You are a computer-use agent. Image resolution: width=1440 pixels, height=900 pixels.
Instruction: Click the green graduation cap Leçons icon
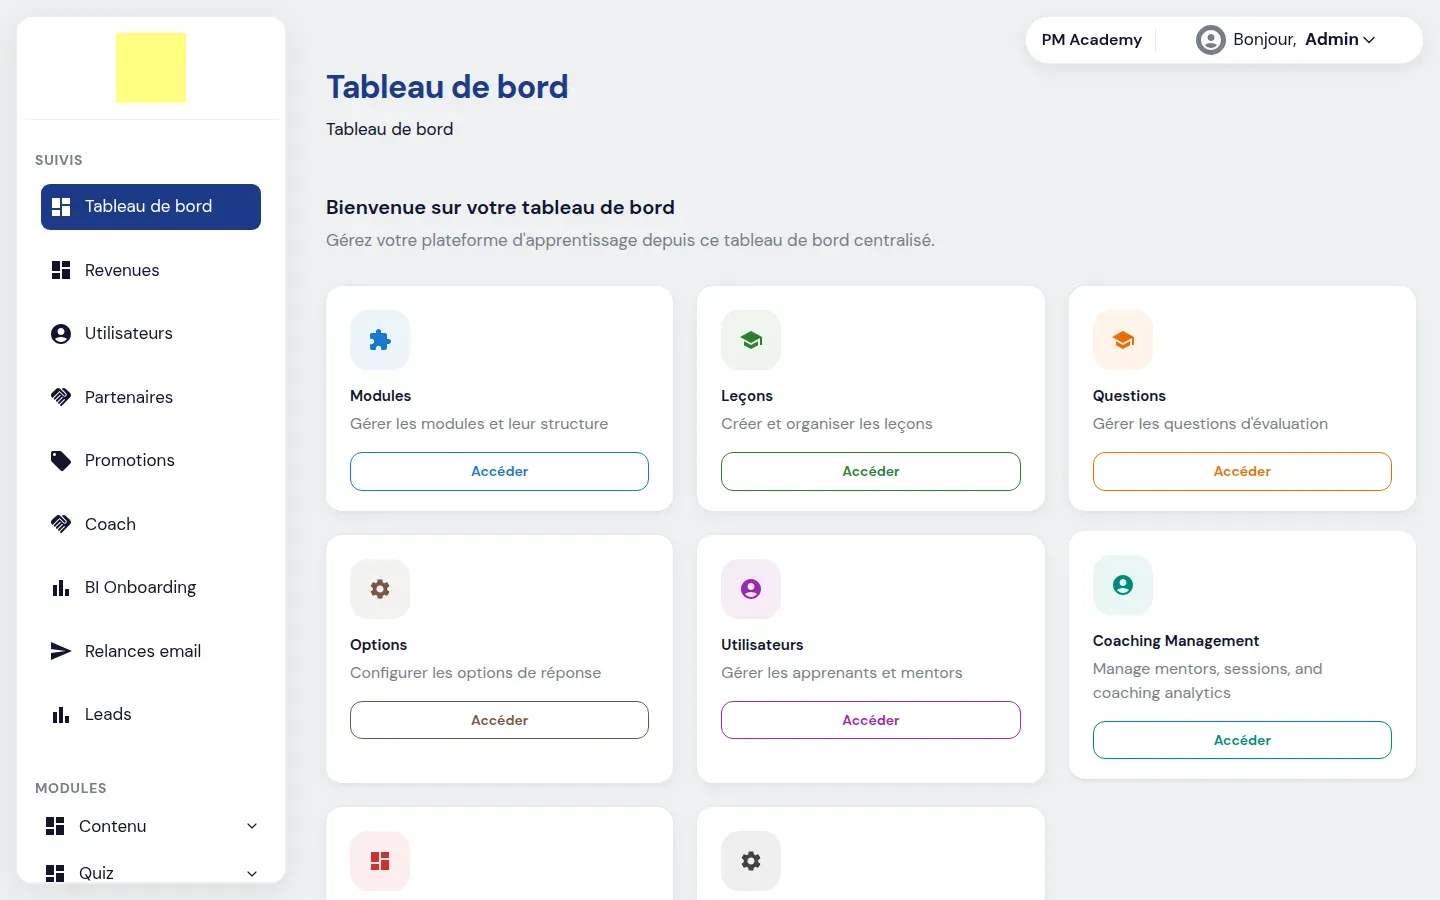pyautogui.click(x=751, y=340)
